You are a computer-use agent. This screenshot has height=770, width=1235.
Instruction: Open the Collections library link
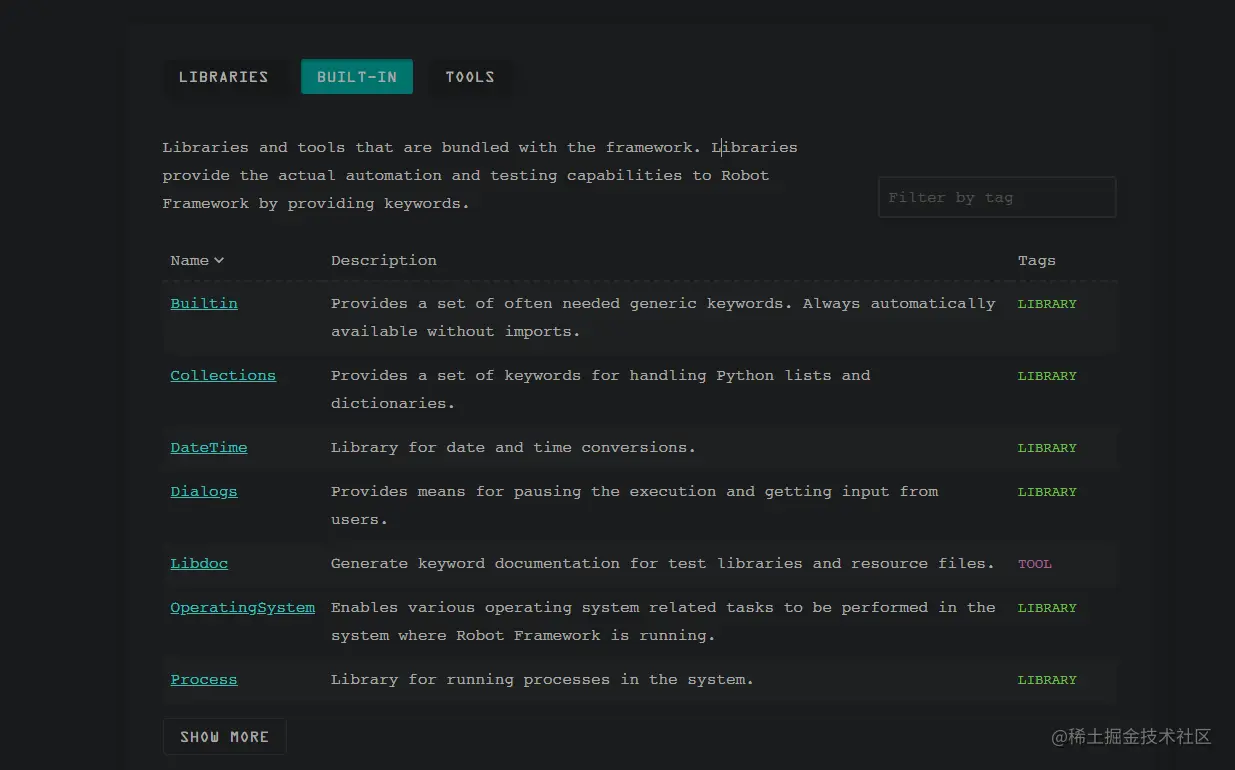pyautogui.click(x=223, y=376)
